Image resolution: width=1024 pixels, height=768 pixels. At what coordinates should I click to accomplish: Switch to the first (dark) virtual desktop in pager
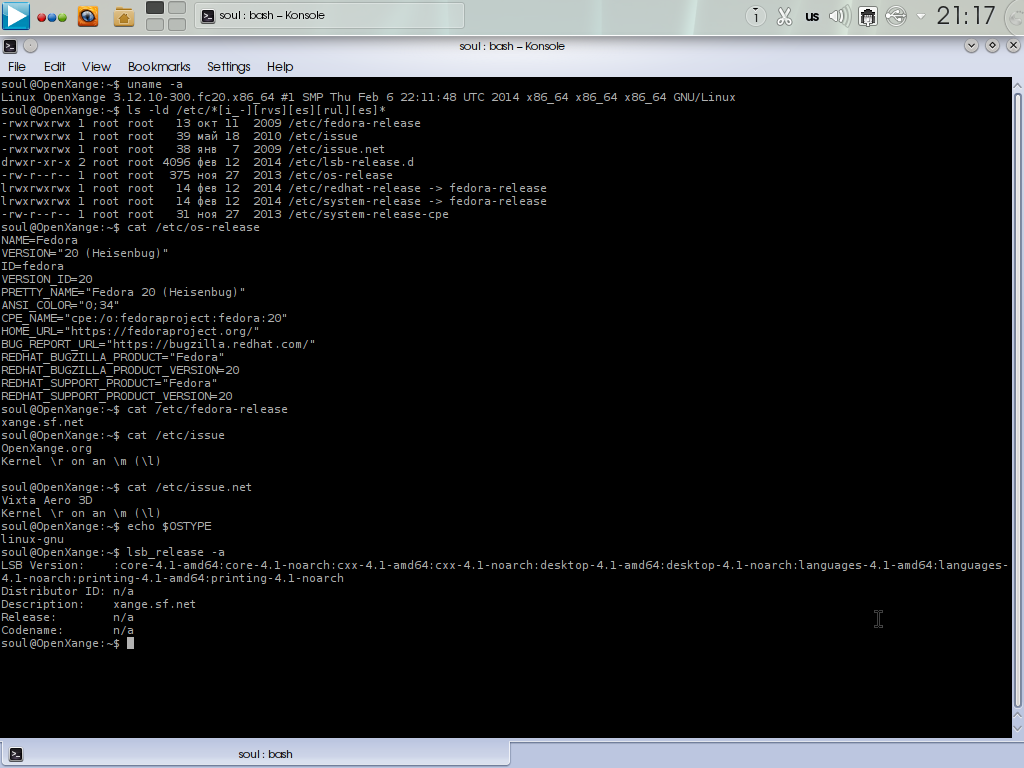tap(155, 8)
